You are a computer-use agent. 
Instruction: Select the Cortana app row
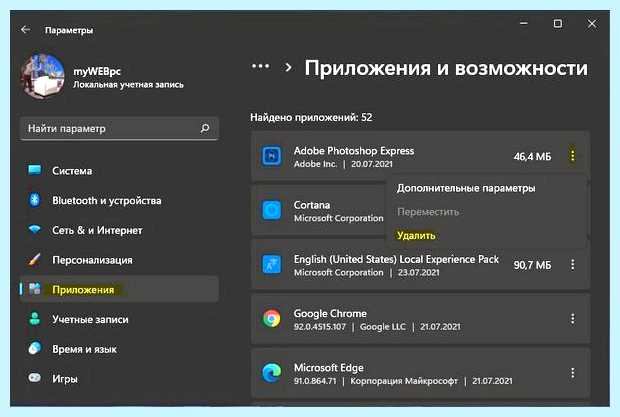(x=319, y=211)
